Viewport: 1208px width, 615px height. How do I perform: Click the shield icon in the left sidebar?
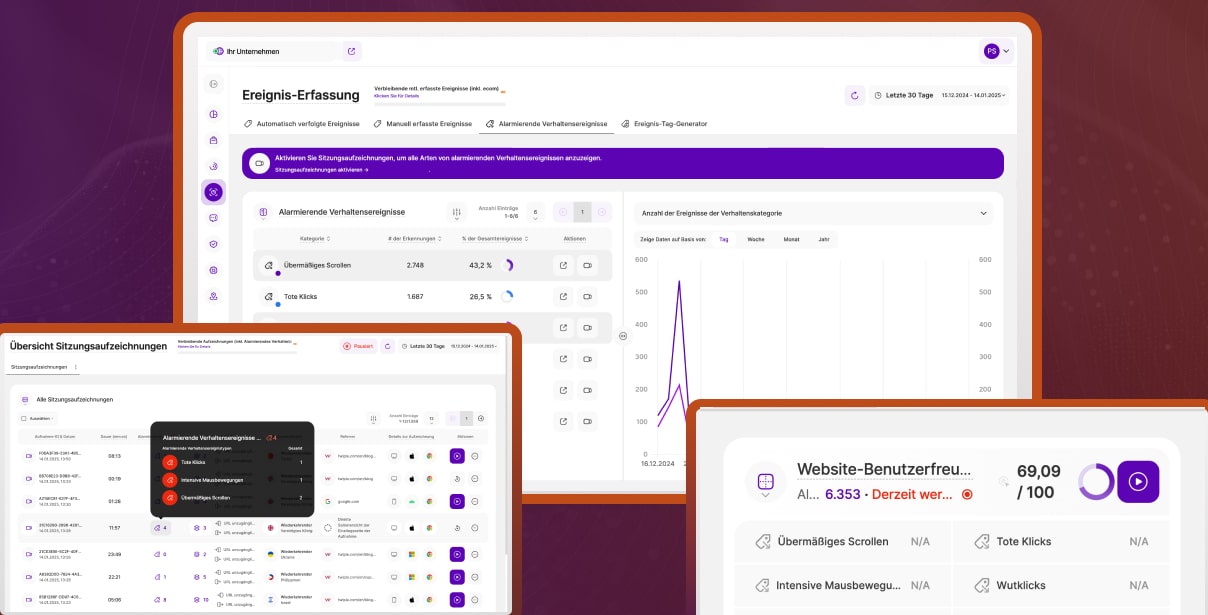click(x=213, y=244)
